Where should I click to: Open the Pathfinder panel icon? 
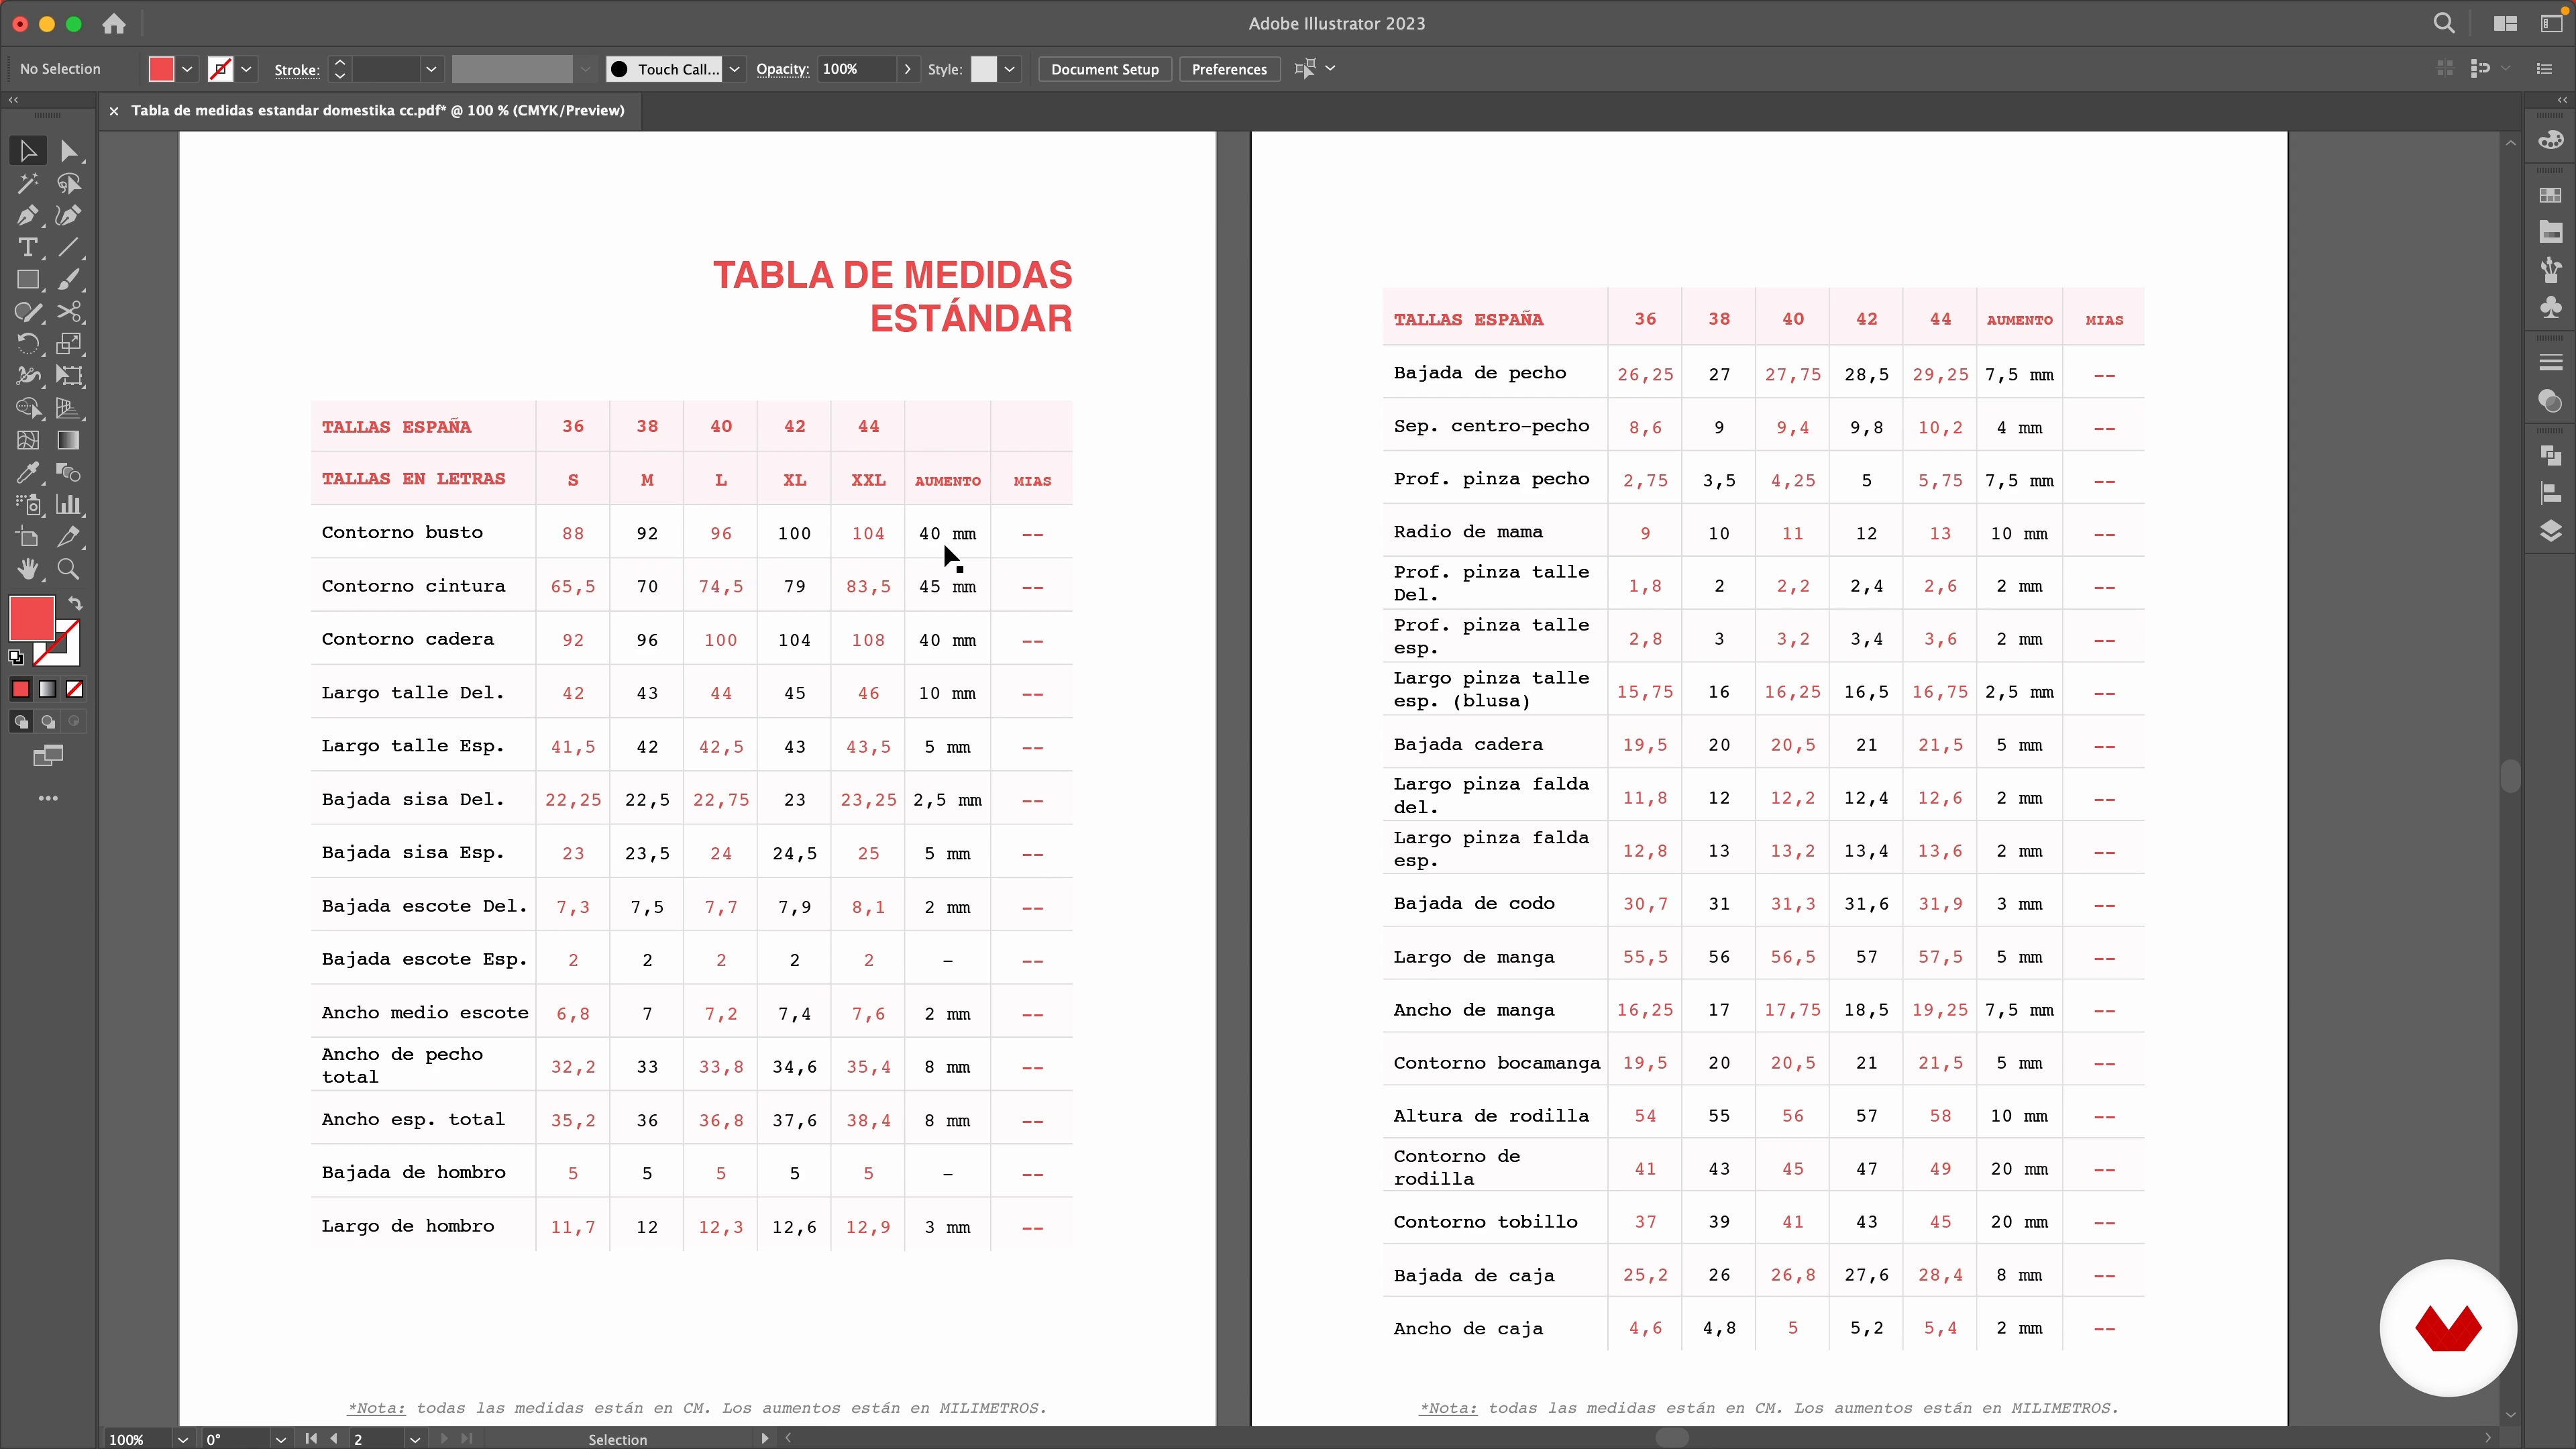coord(2551,455)
